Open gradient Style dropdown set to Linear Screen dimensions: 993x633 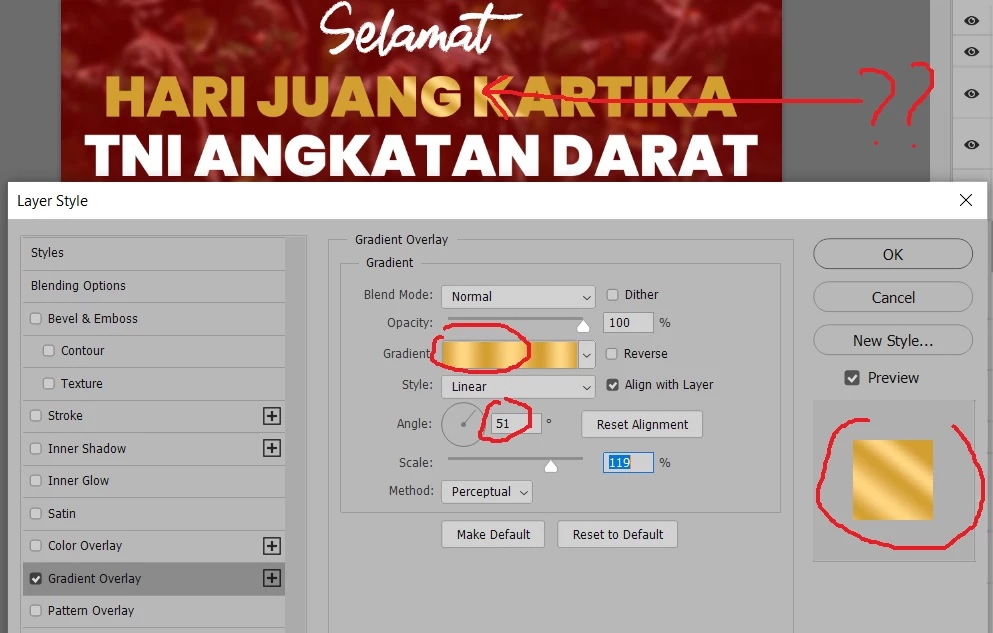(518, 387)
